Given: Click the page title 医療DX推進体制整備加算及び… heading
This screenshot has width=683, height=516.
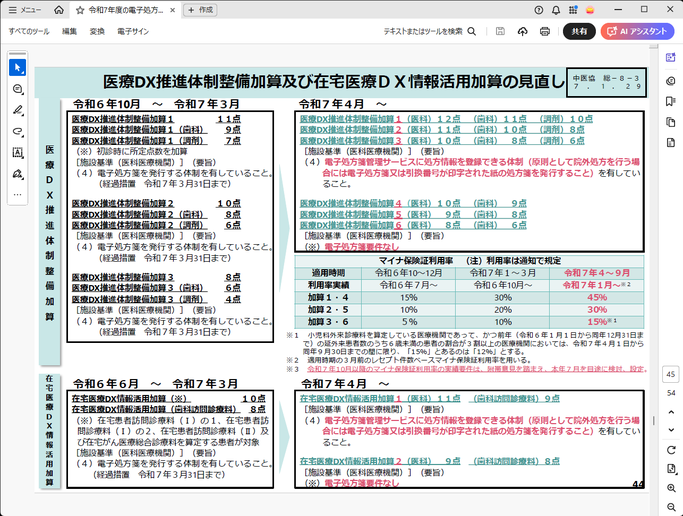Looking at the screenshot, I should tap(333, 82).
